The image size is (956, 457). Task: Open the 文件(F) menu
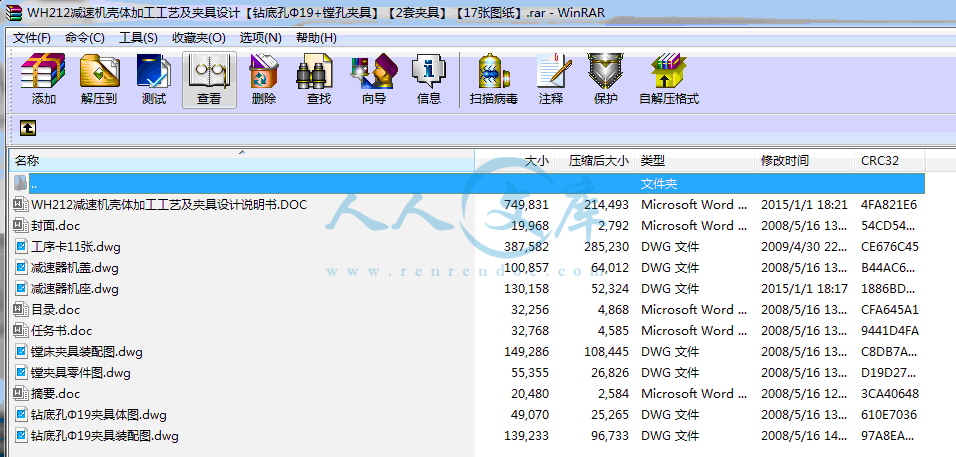32,38
